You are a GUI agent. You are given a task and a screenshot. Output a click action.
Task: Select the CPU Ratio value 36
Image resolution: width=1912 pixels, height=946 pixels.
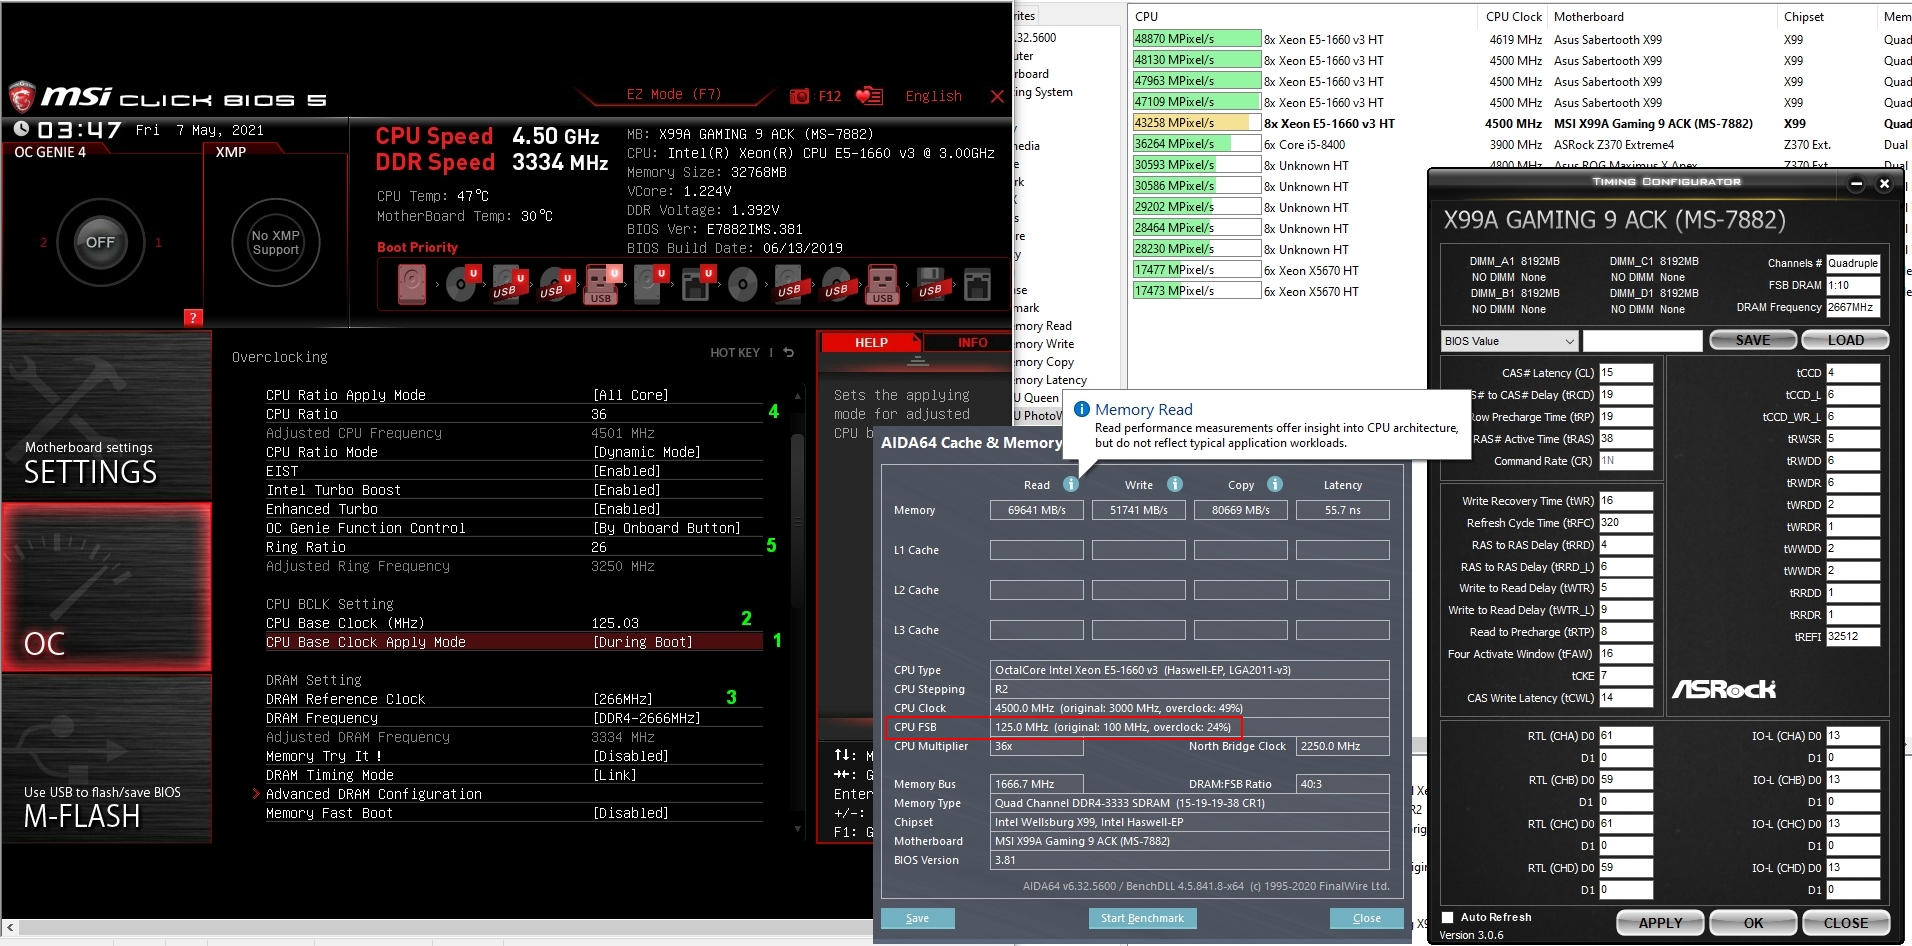point(599,414)
